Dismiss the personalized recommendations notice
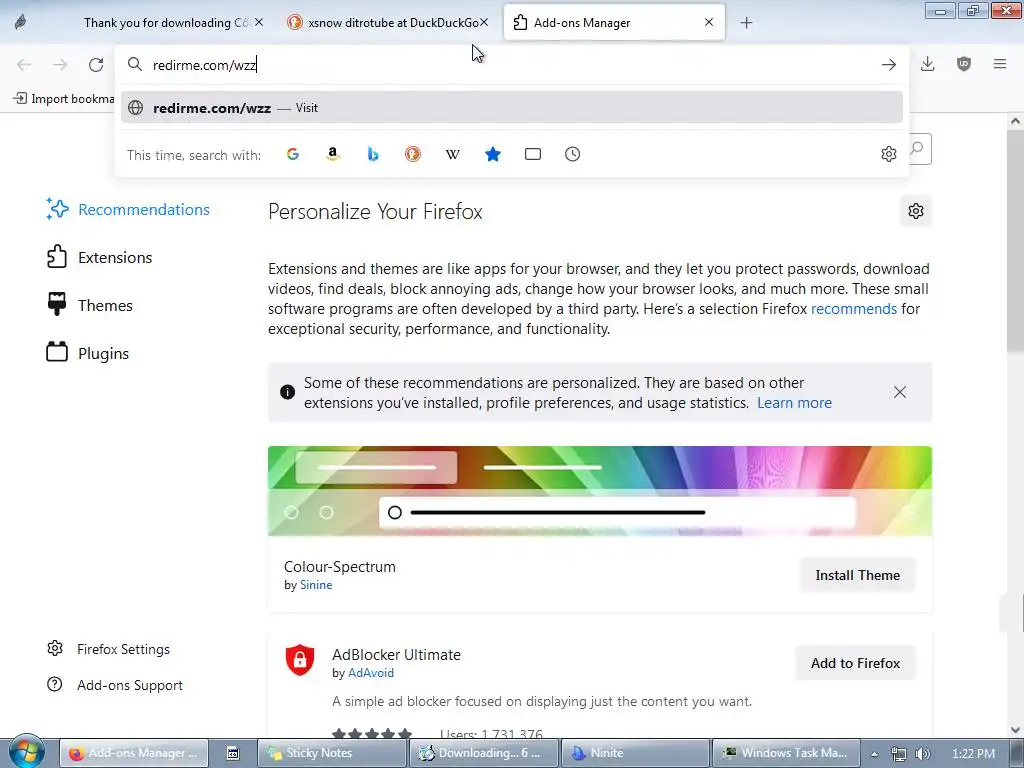The height and width of the screenshot is (768, 1024). 900,392
